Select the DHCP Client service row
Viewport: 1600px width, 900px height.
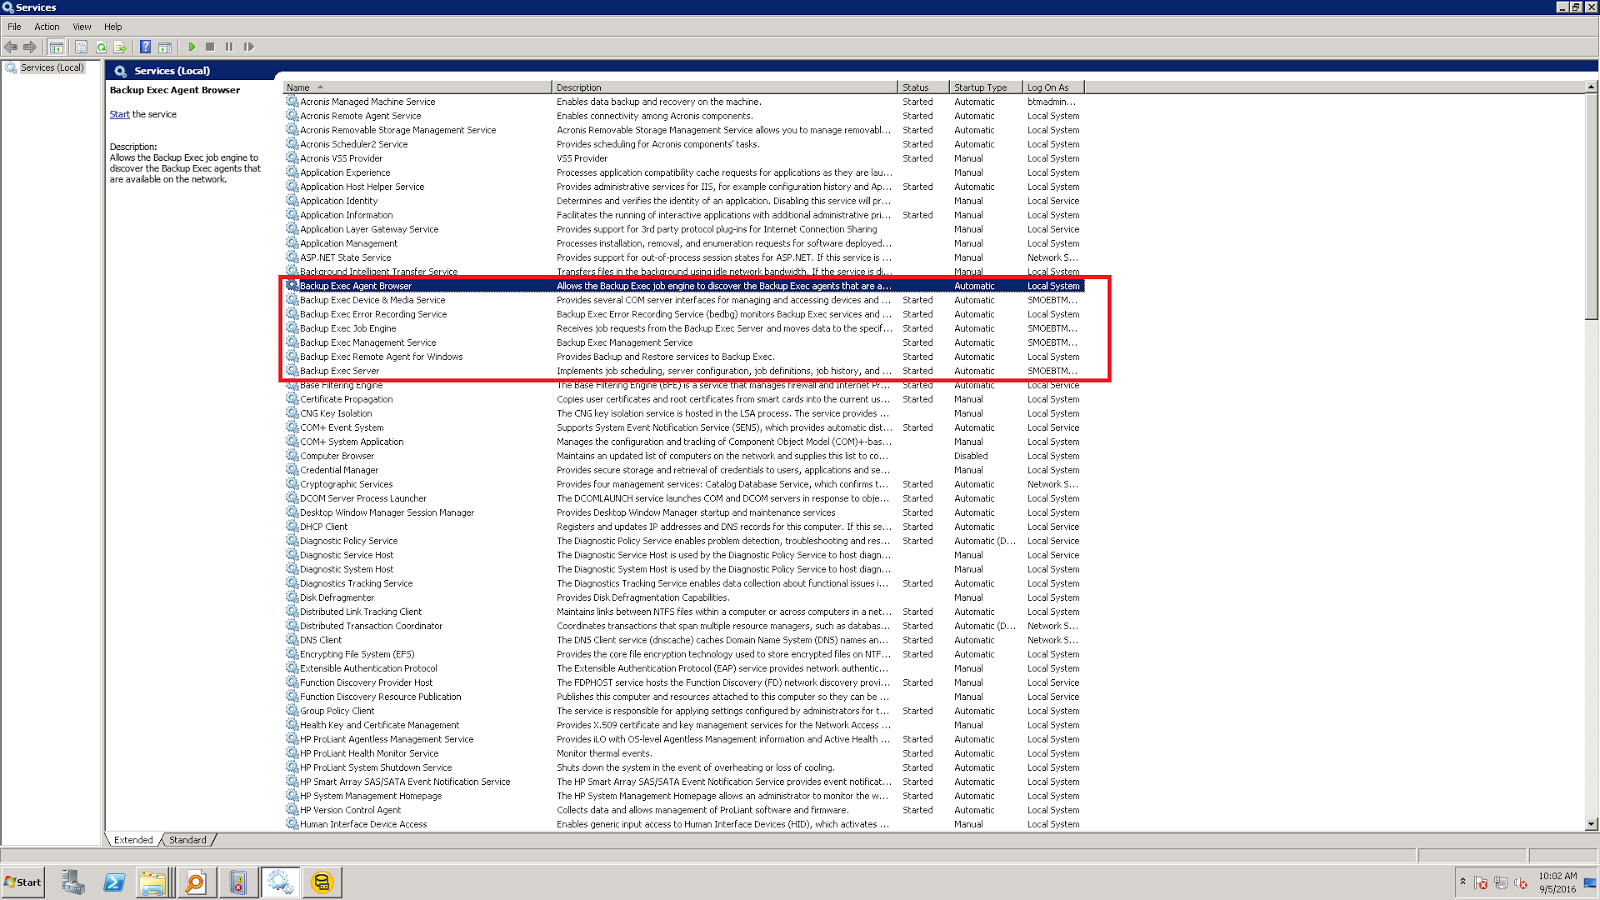pos(684,527)
